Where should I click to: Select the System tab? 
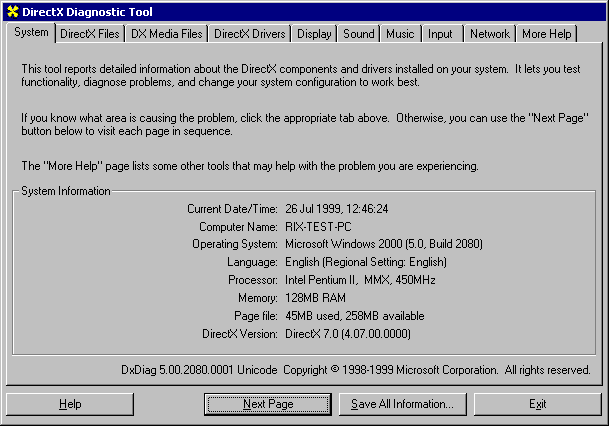(31, 33)
